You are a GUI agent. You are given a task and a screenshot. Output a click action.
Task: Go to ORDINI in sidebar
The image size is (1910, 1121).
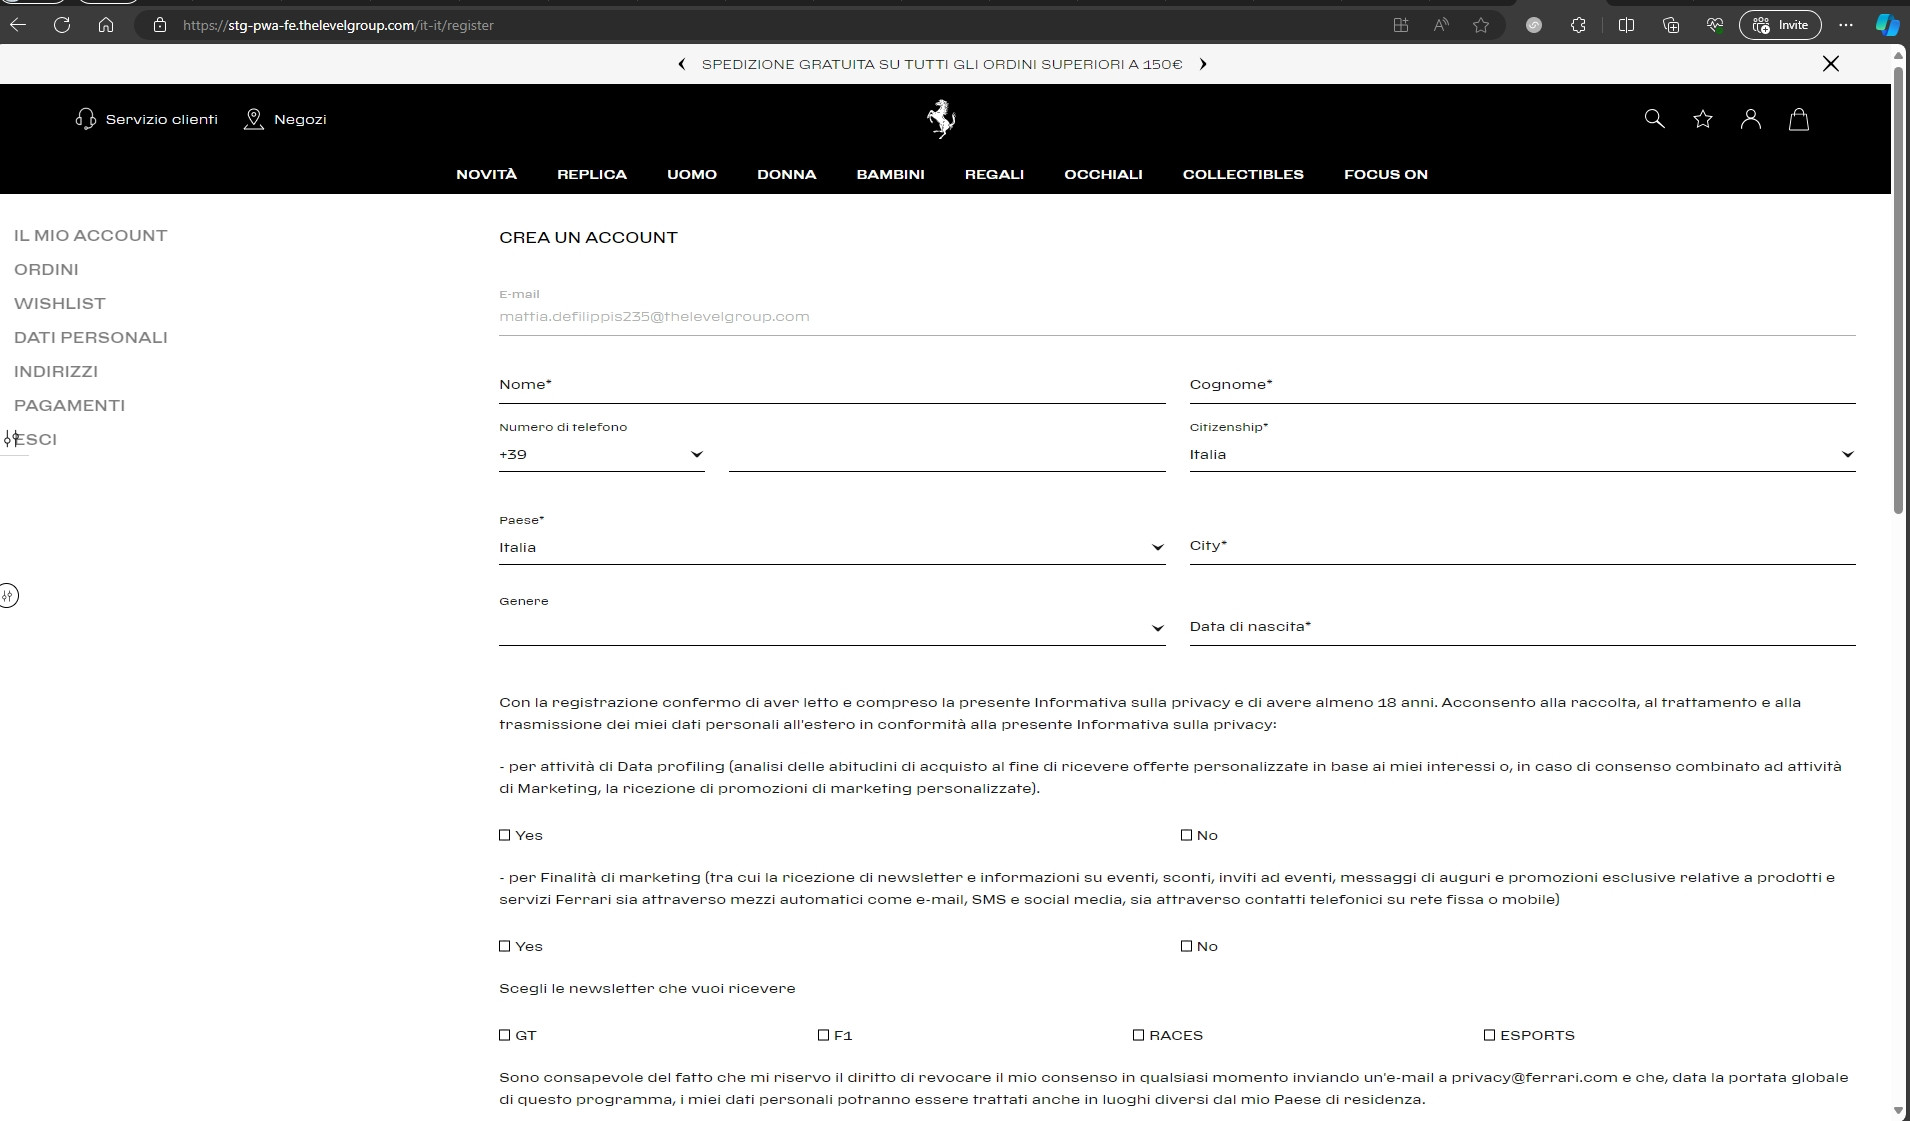pos(46,270)
